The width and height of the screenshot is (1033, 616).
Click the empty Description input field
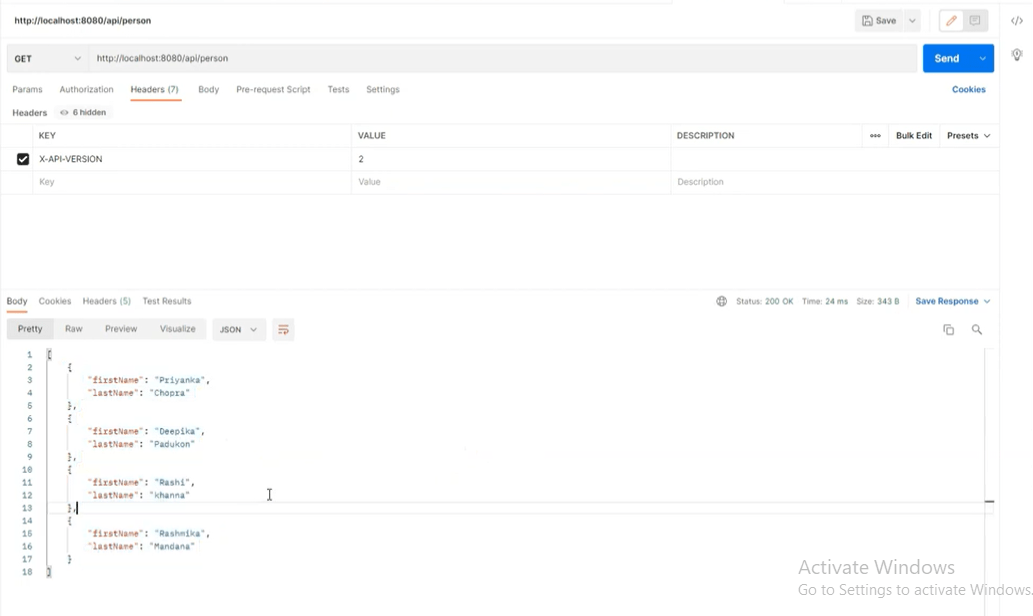tap(835, 182)
